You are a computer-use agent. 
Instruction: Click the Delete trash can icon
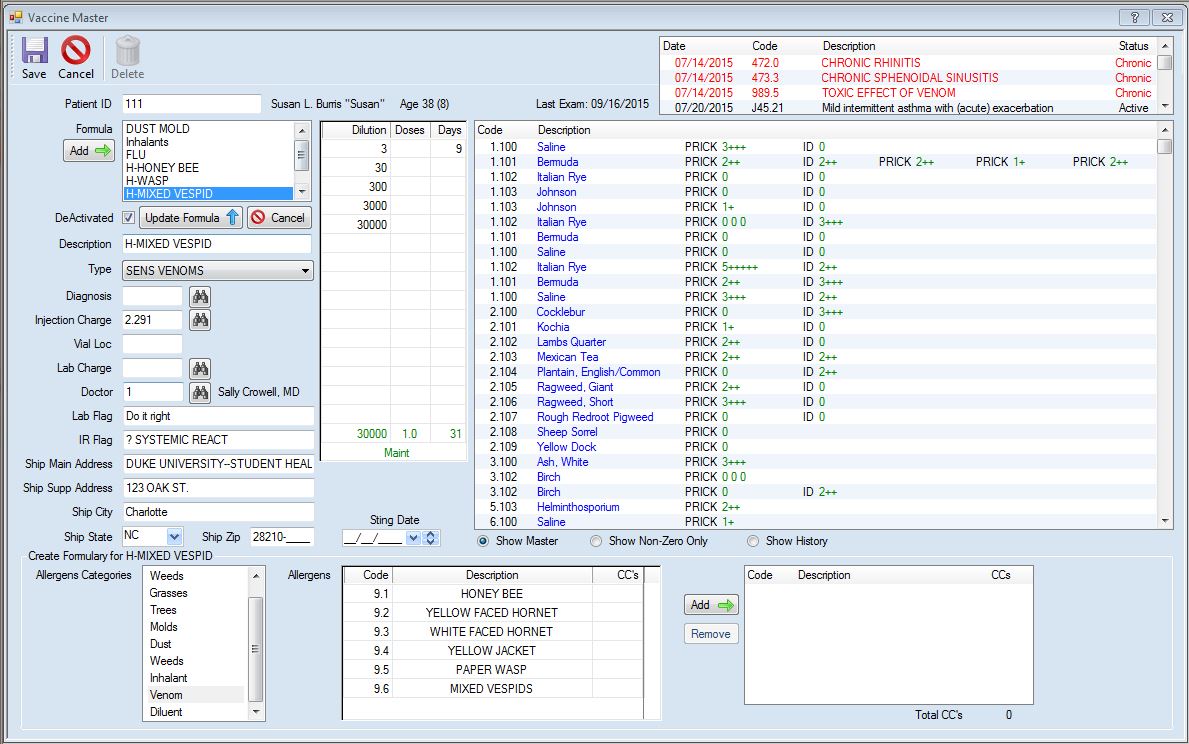tap(127, 52)
